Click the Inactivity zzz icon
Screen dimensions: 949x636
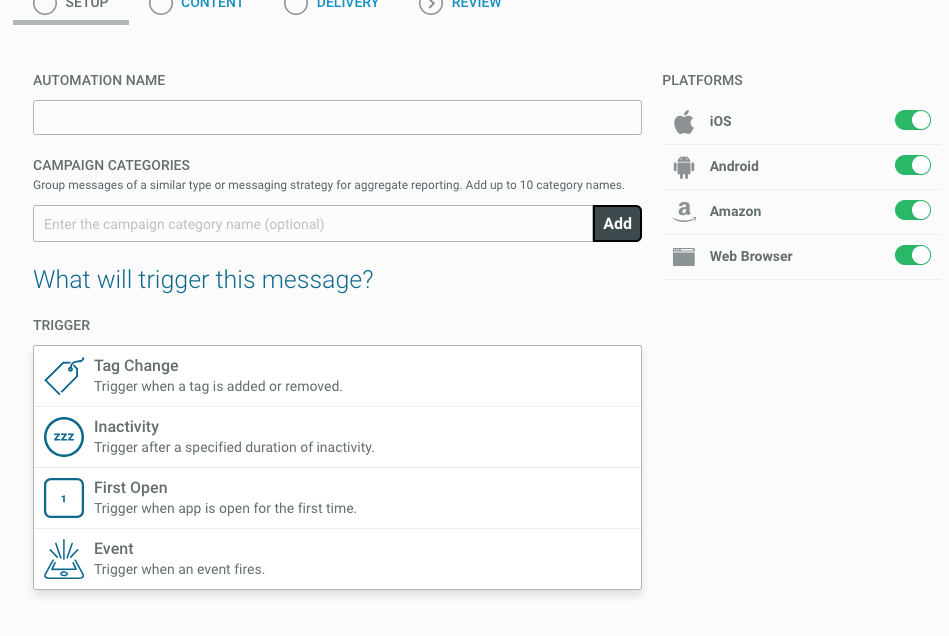pyautogui.click(x=64, y=437)
